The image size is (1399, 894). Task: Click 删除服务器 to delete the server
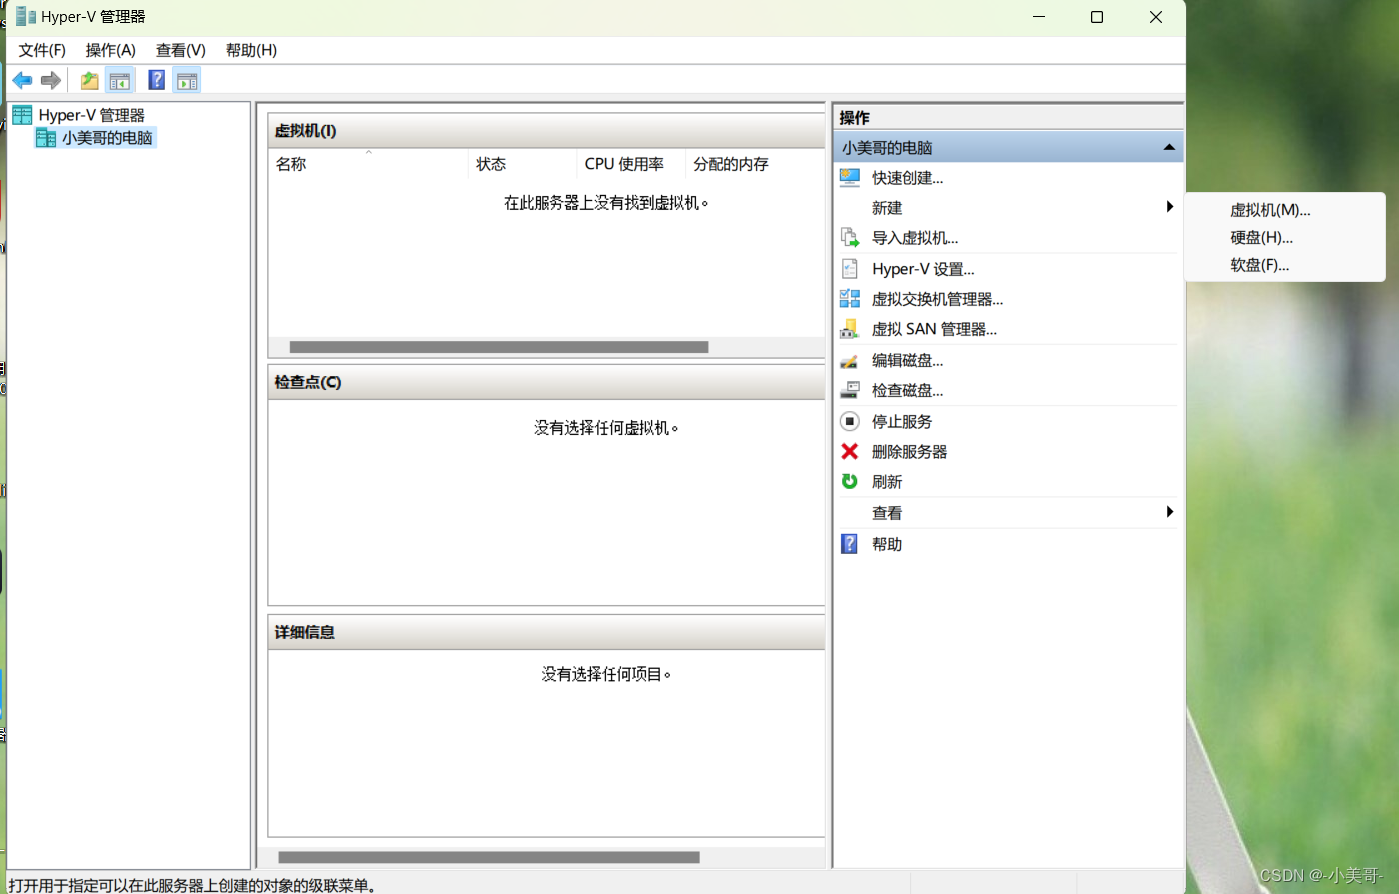909,451
